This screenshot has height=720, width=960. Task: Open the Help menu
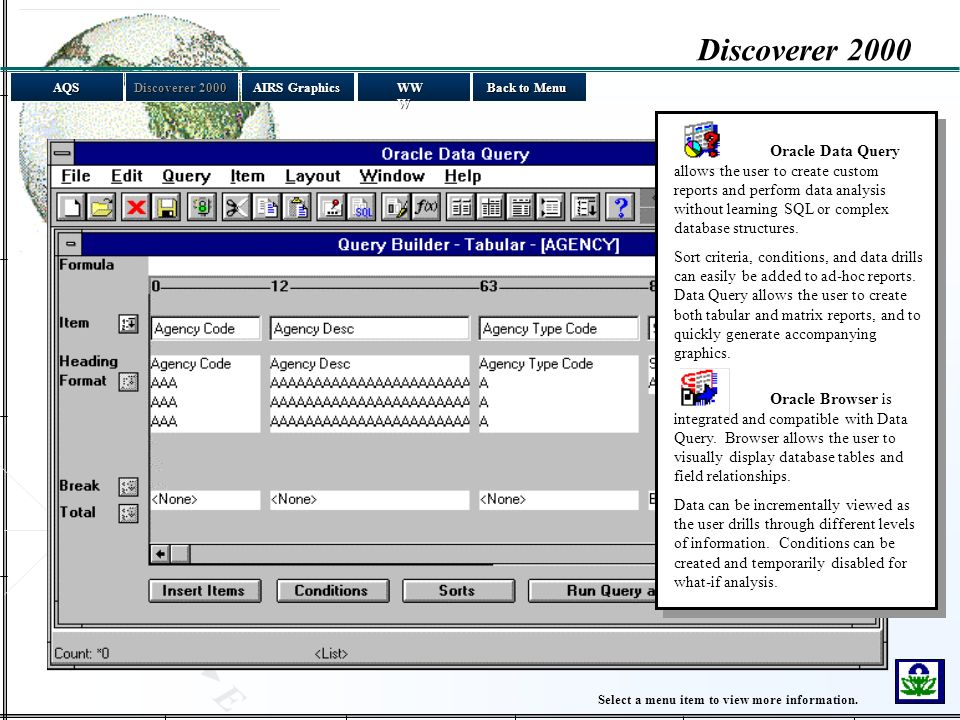[463, 176]
